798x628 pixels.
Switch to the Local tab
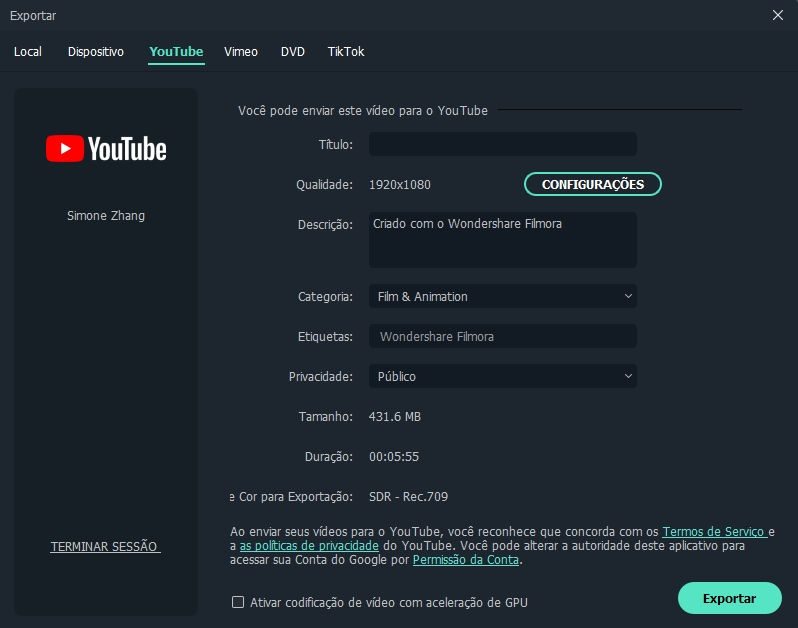(28, 51)
